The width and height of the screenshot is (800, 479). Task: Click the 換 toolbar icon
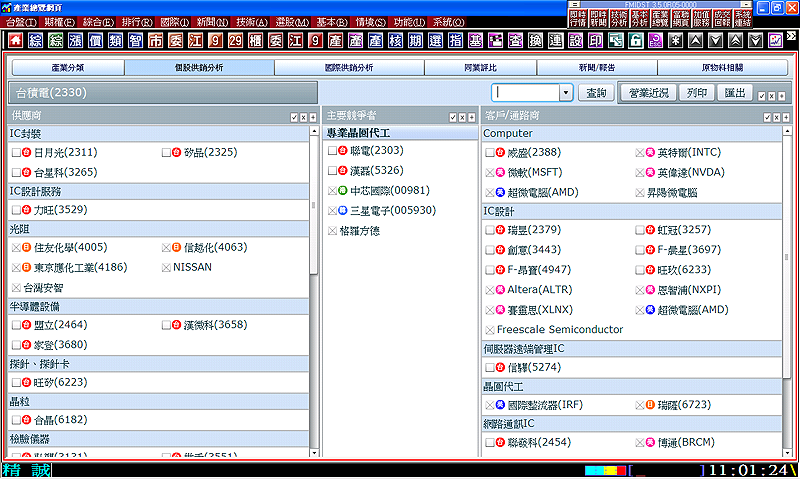[535, 40]
